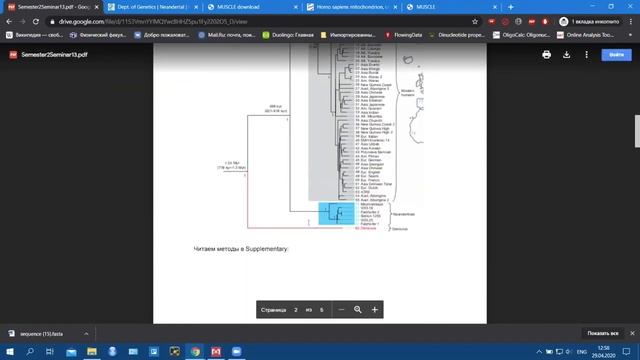Open notification center on taskbar
The height and width of the screenshot is (360, 640).
tap(627, 351)
